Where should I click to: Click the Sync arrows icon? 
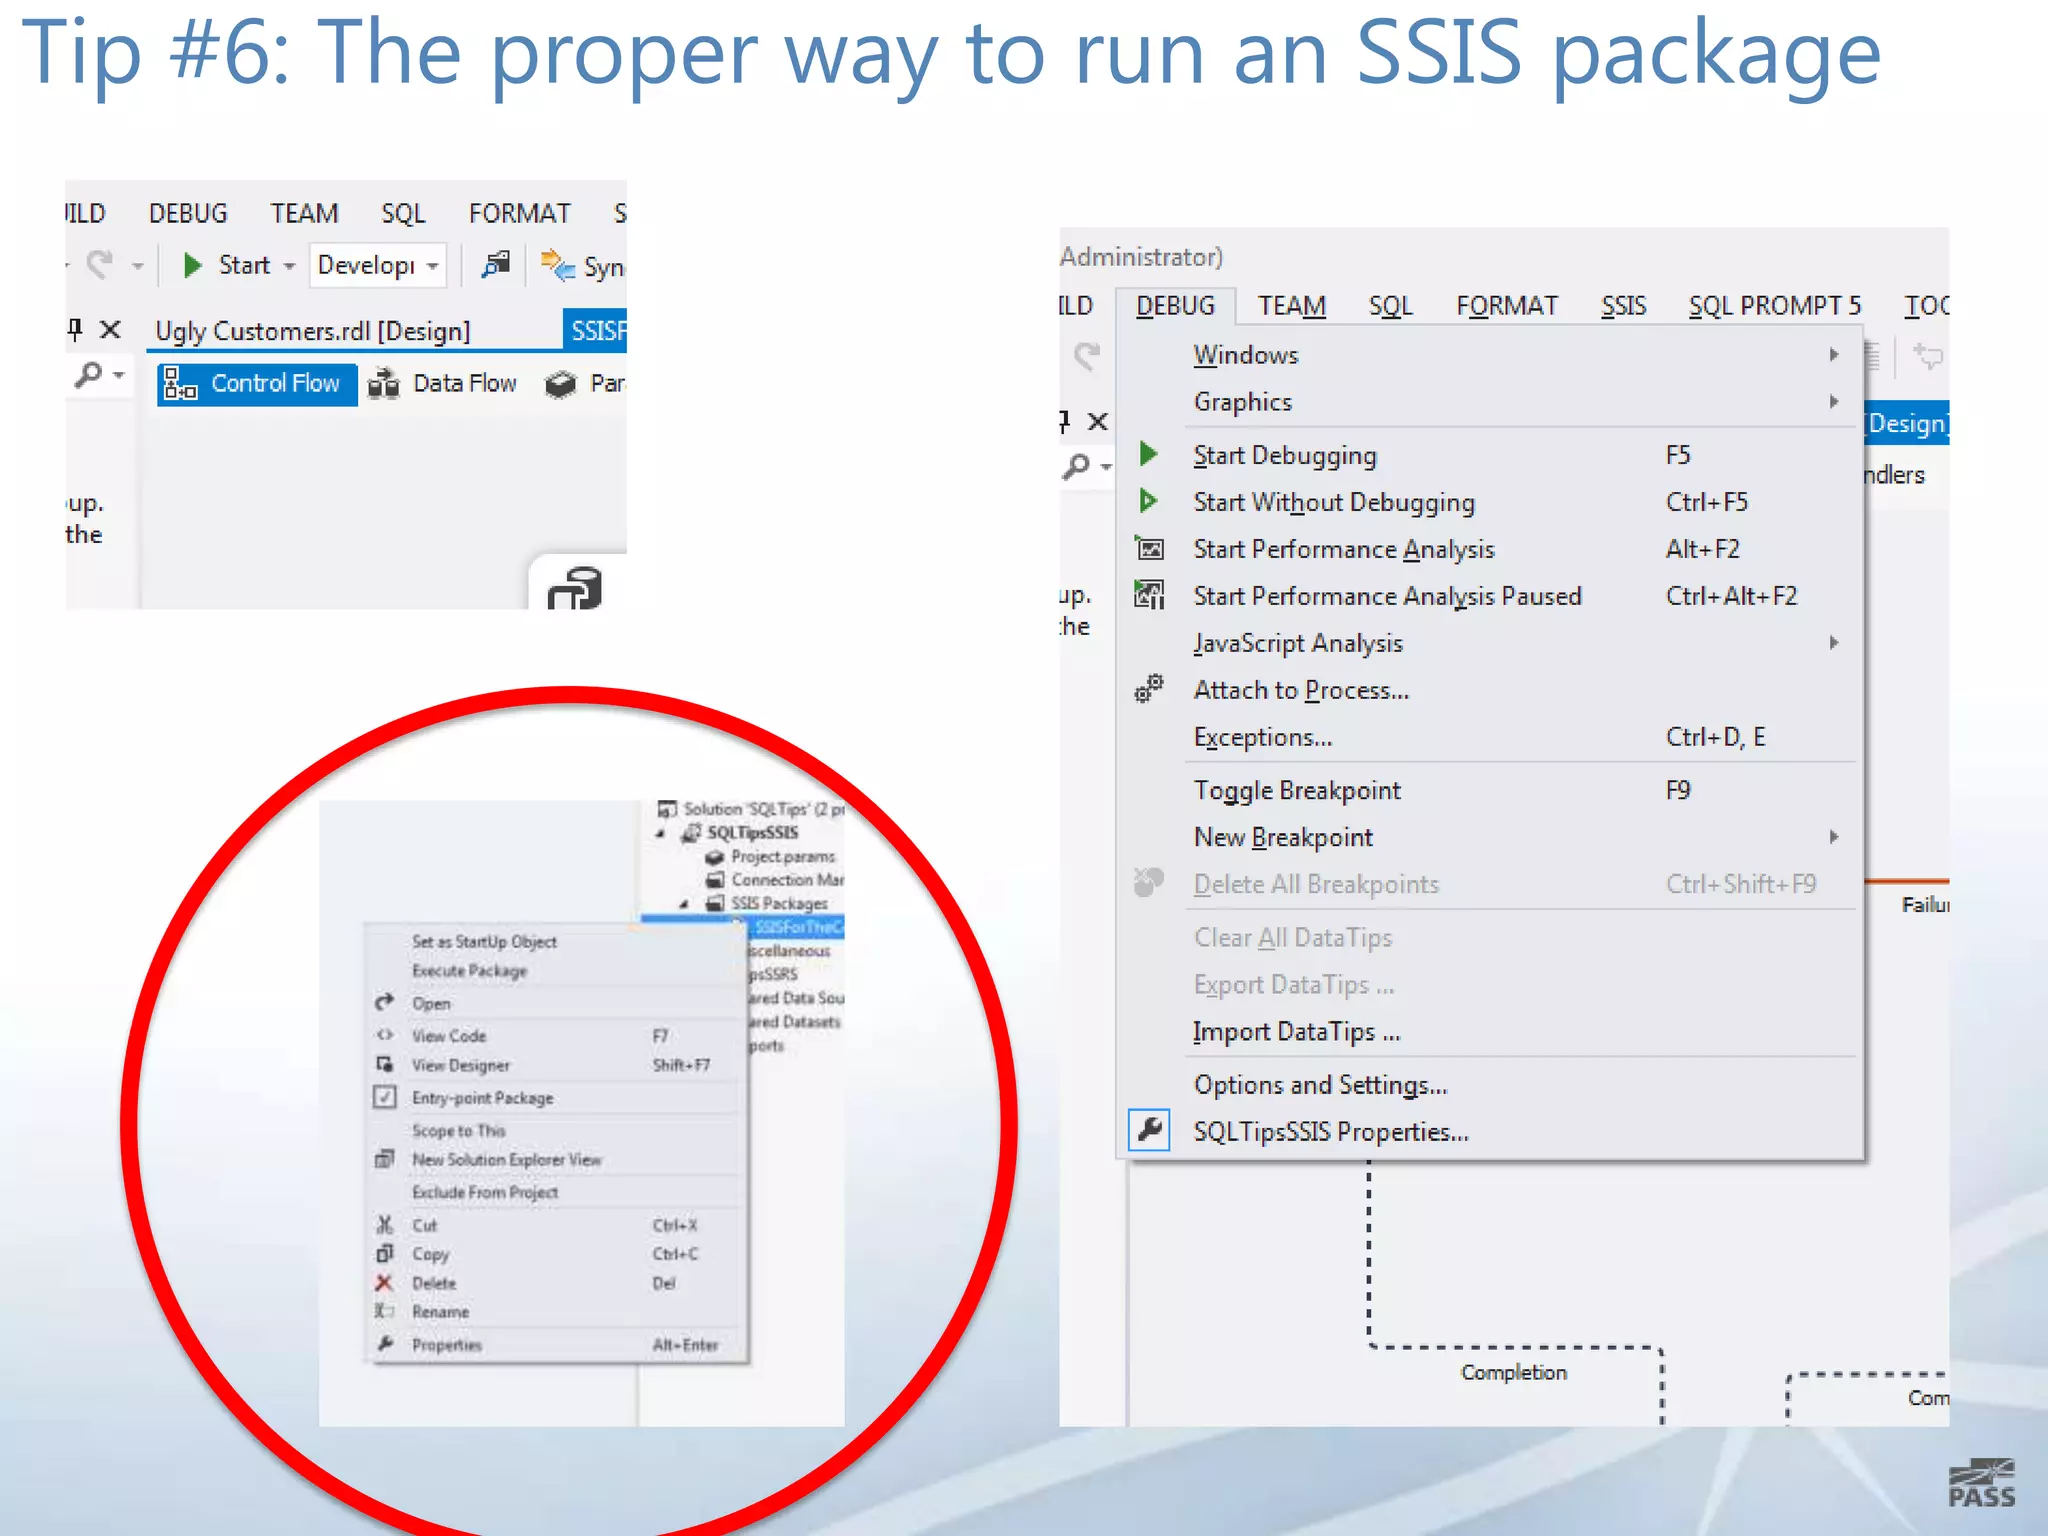[x=558, y=266]
